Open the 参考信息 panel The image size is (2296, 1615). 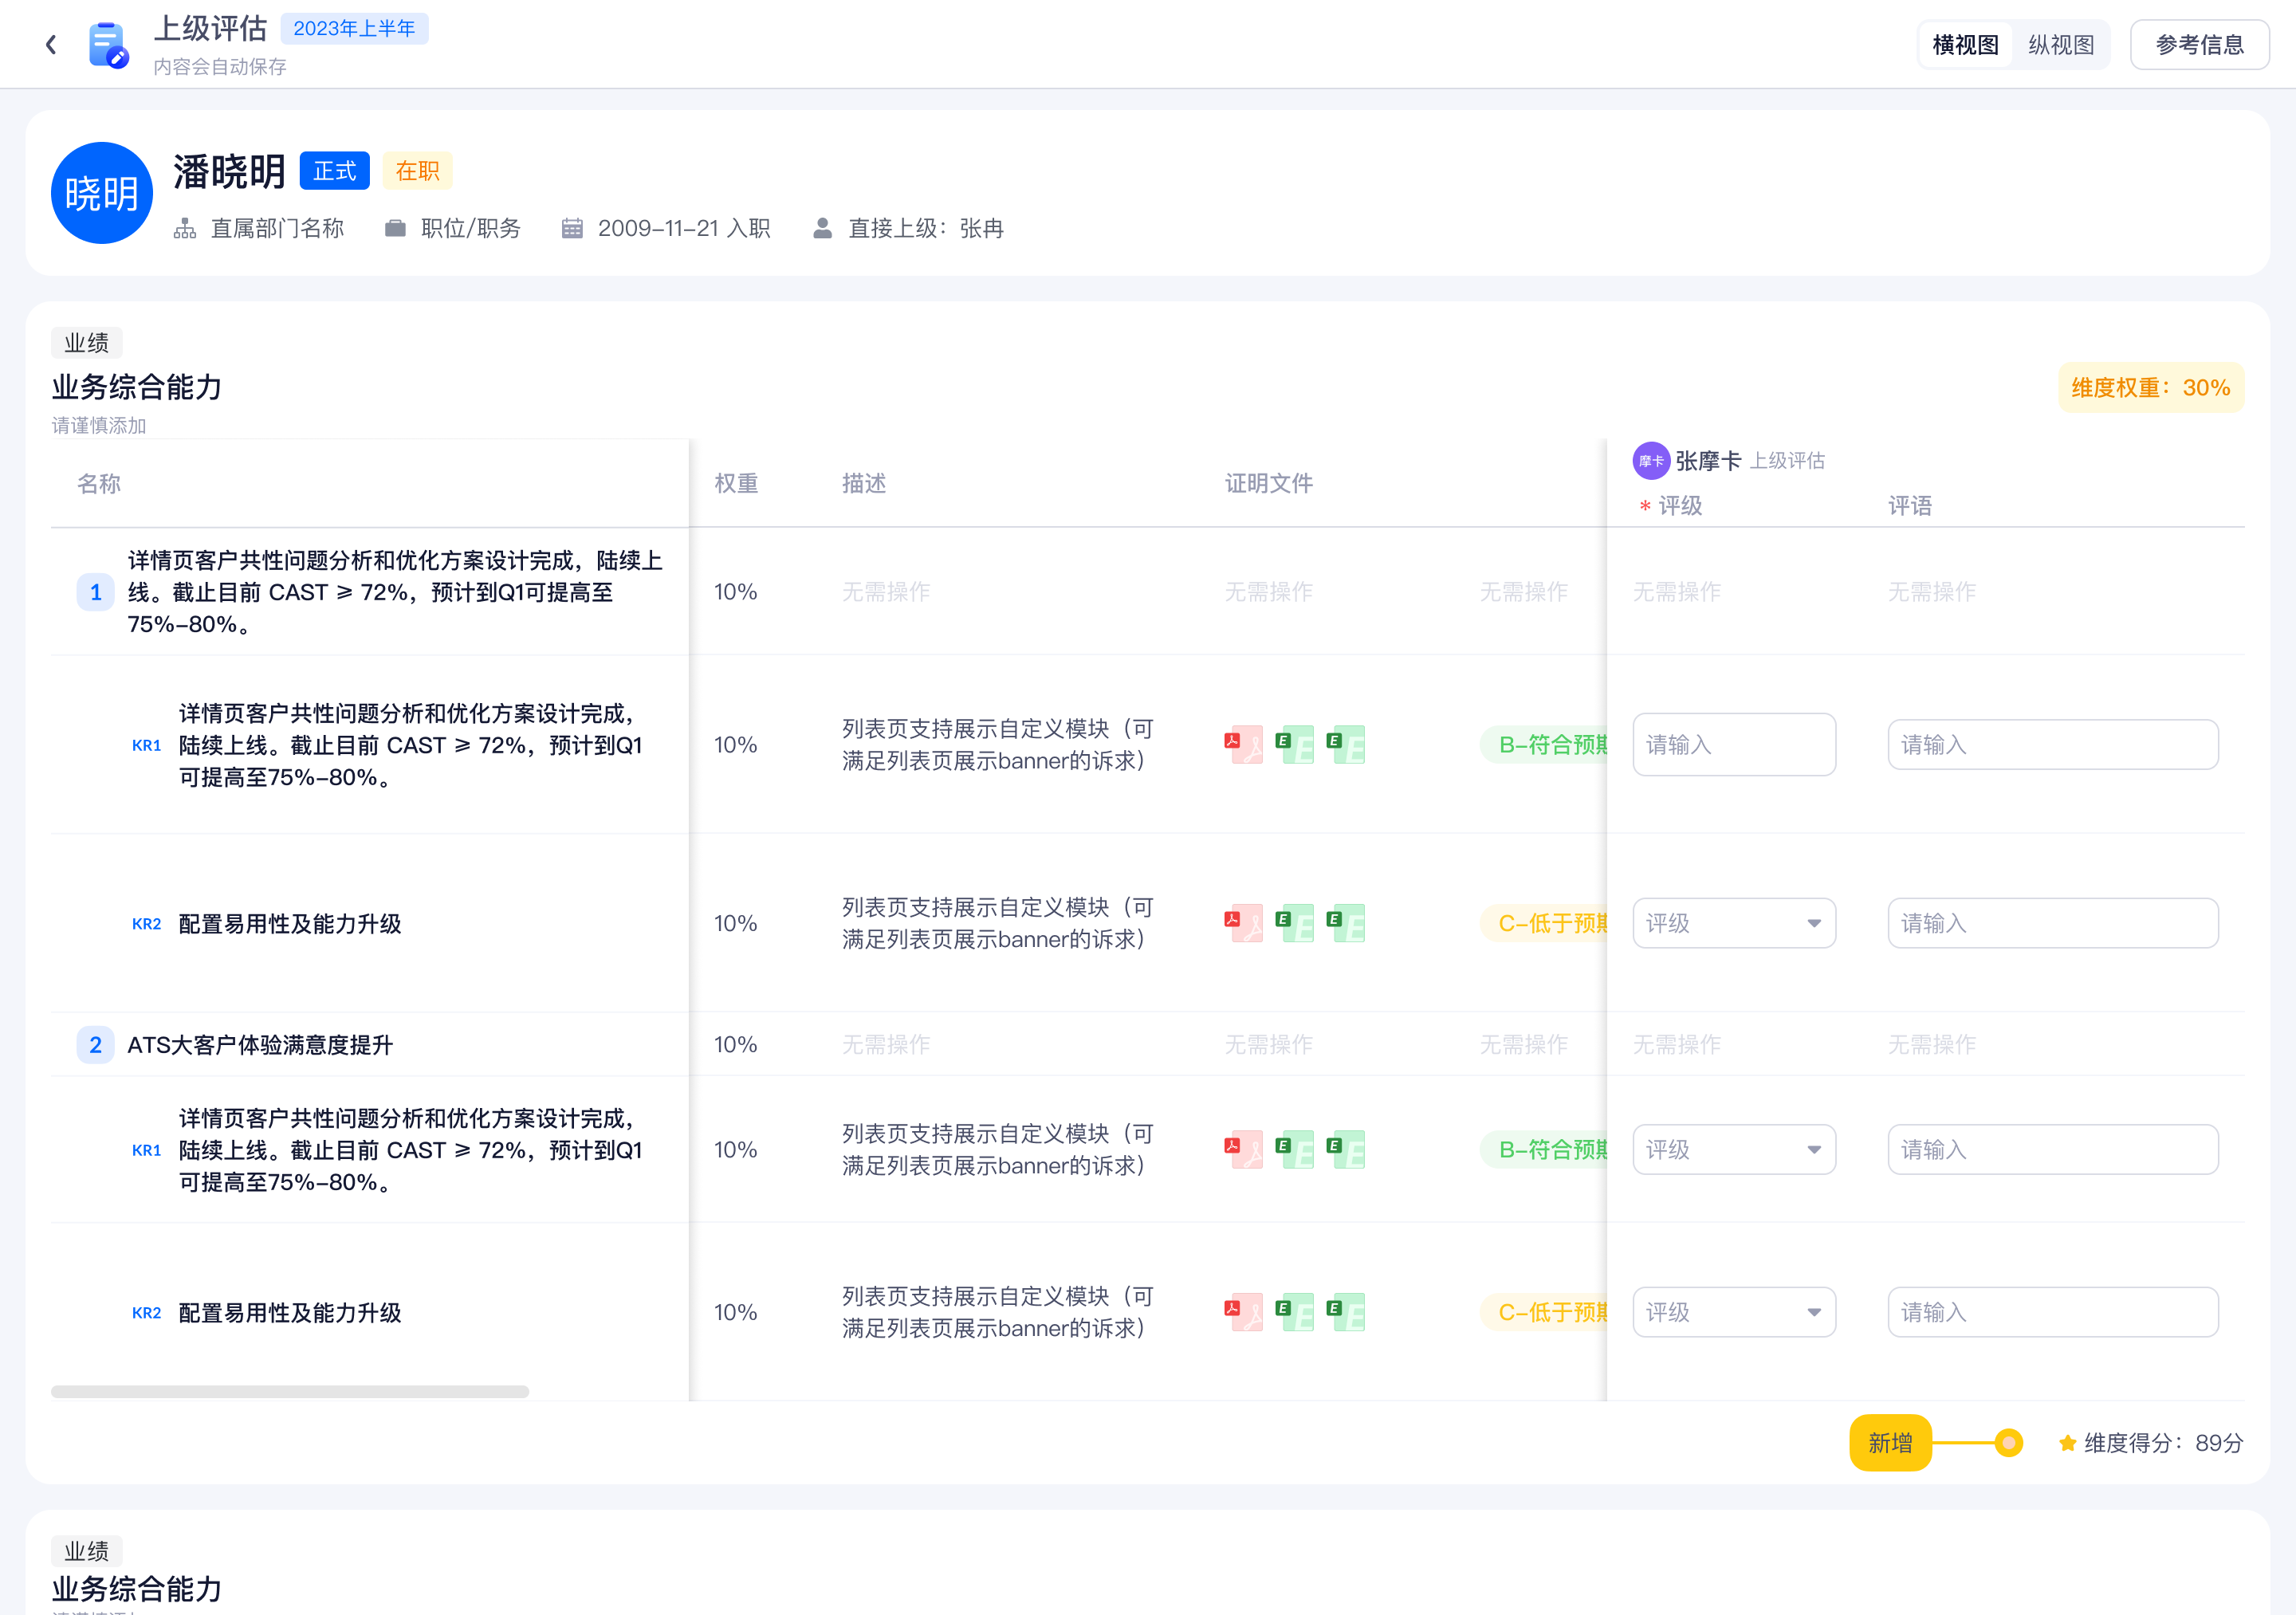tap(2199, 45)
